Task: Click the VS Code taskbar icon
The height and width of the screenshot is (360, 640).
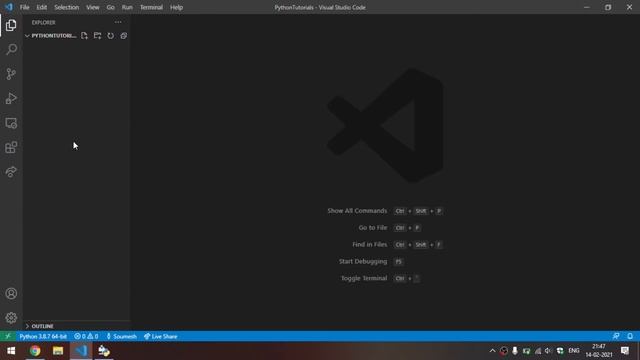Action: pos(81,351)
